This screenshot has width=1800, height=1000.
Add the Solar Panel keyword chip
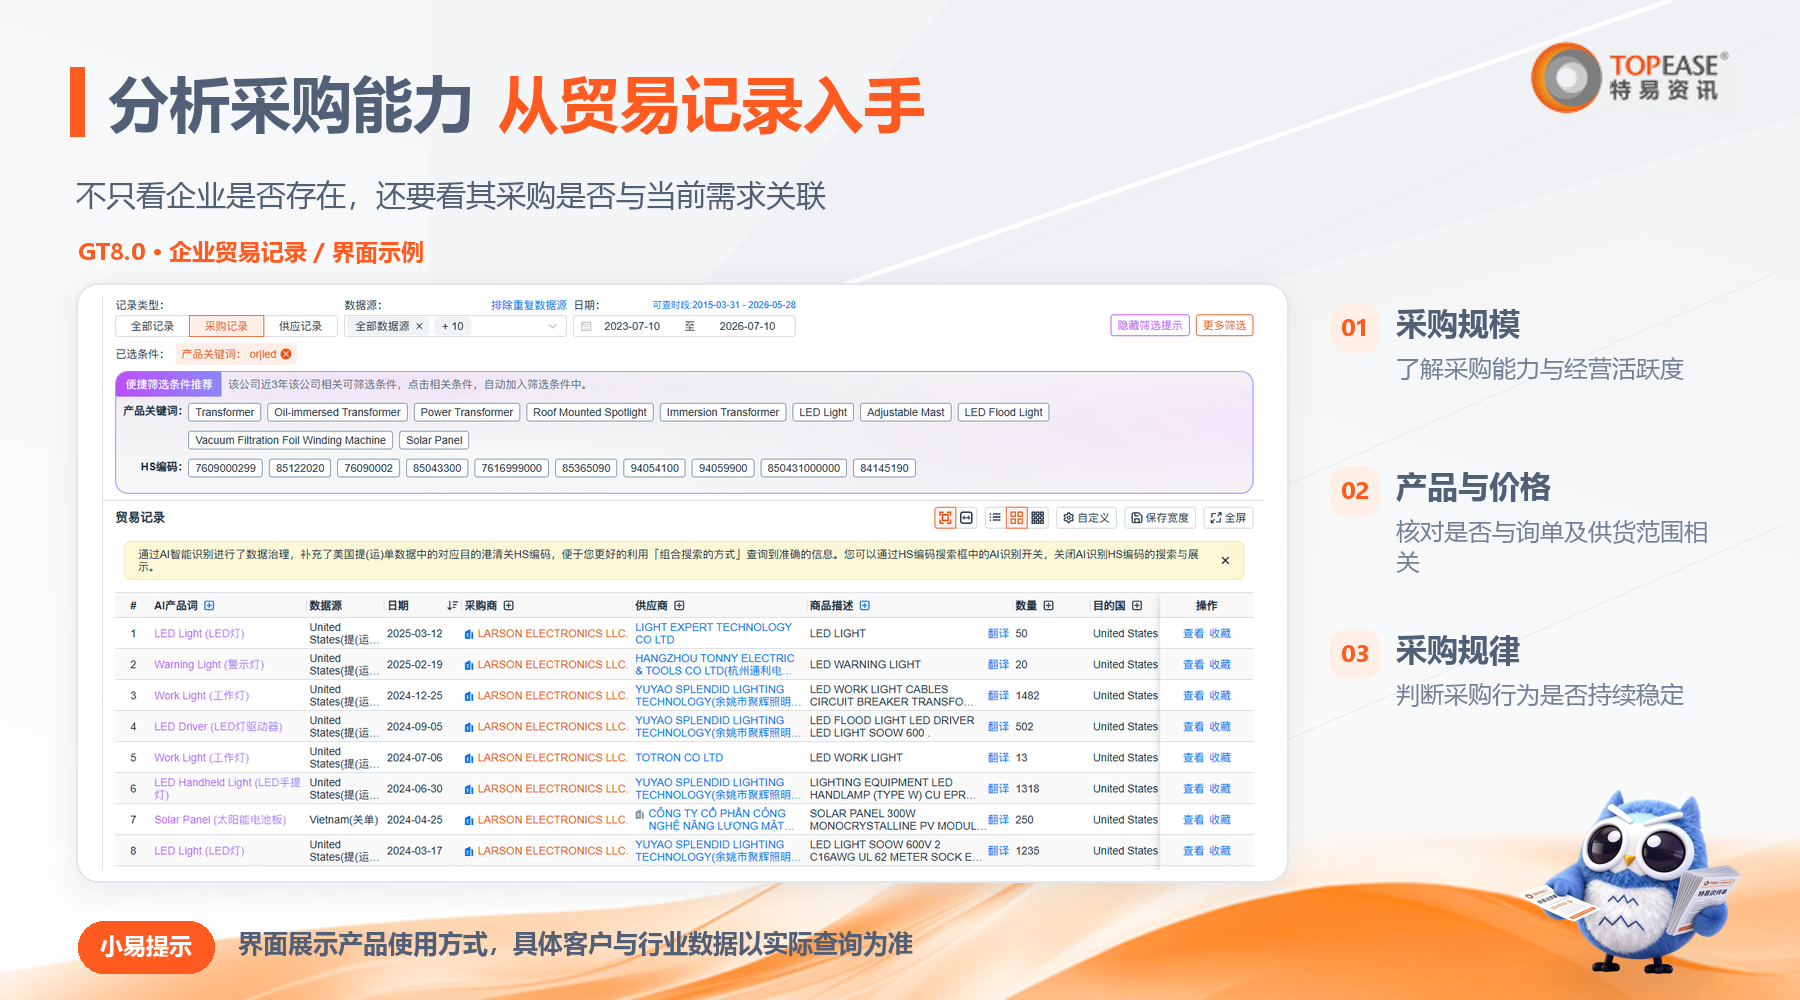click(x=434, y=440)
